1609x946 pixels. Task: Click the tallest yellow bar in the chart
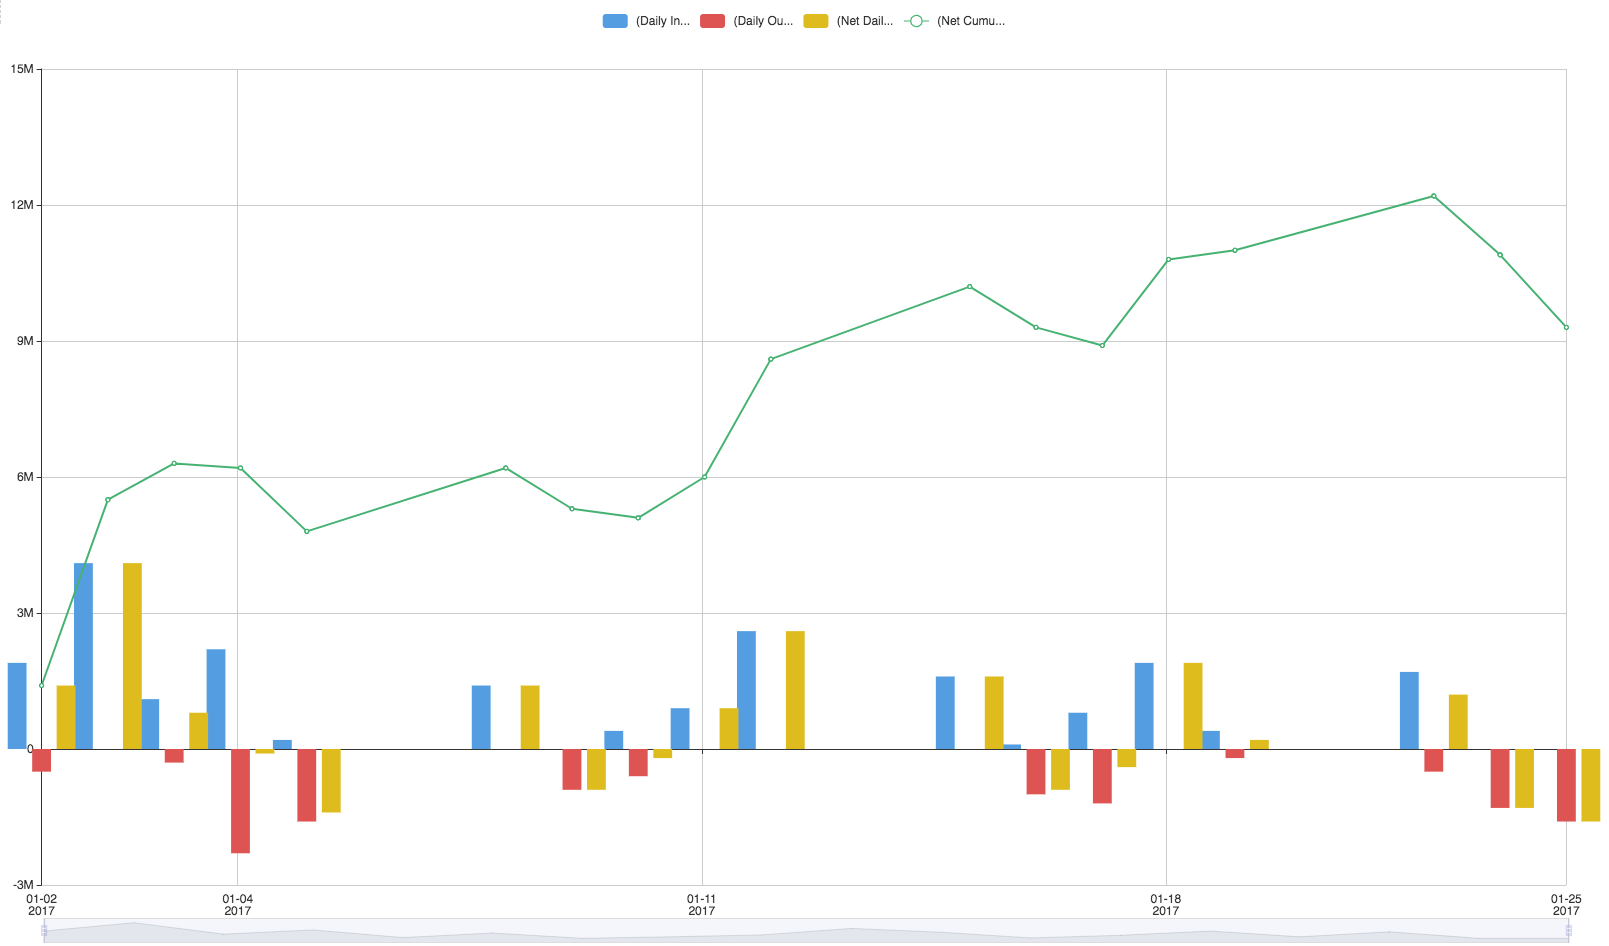[132, 656]
